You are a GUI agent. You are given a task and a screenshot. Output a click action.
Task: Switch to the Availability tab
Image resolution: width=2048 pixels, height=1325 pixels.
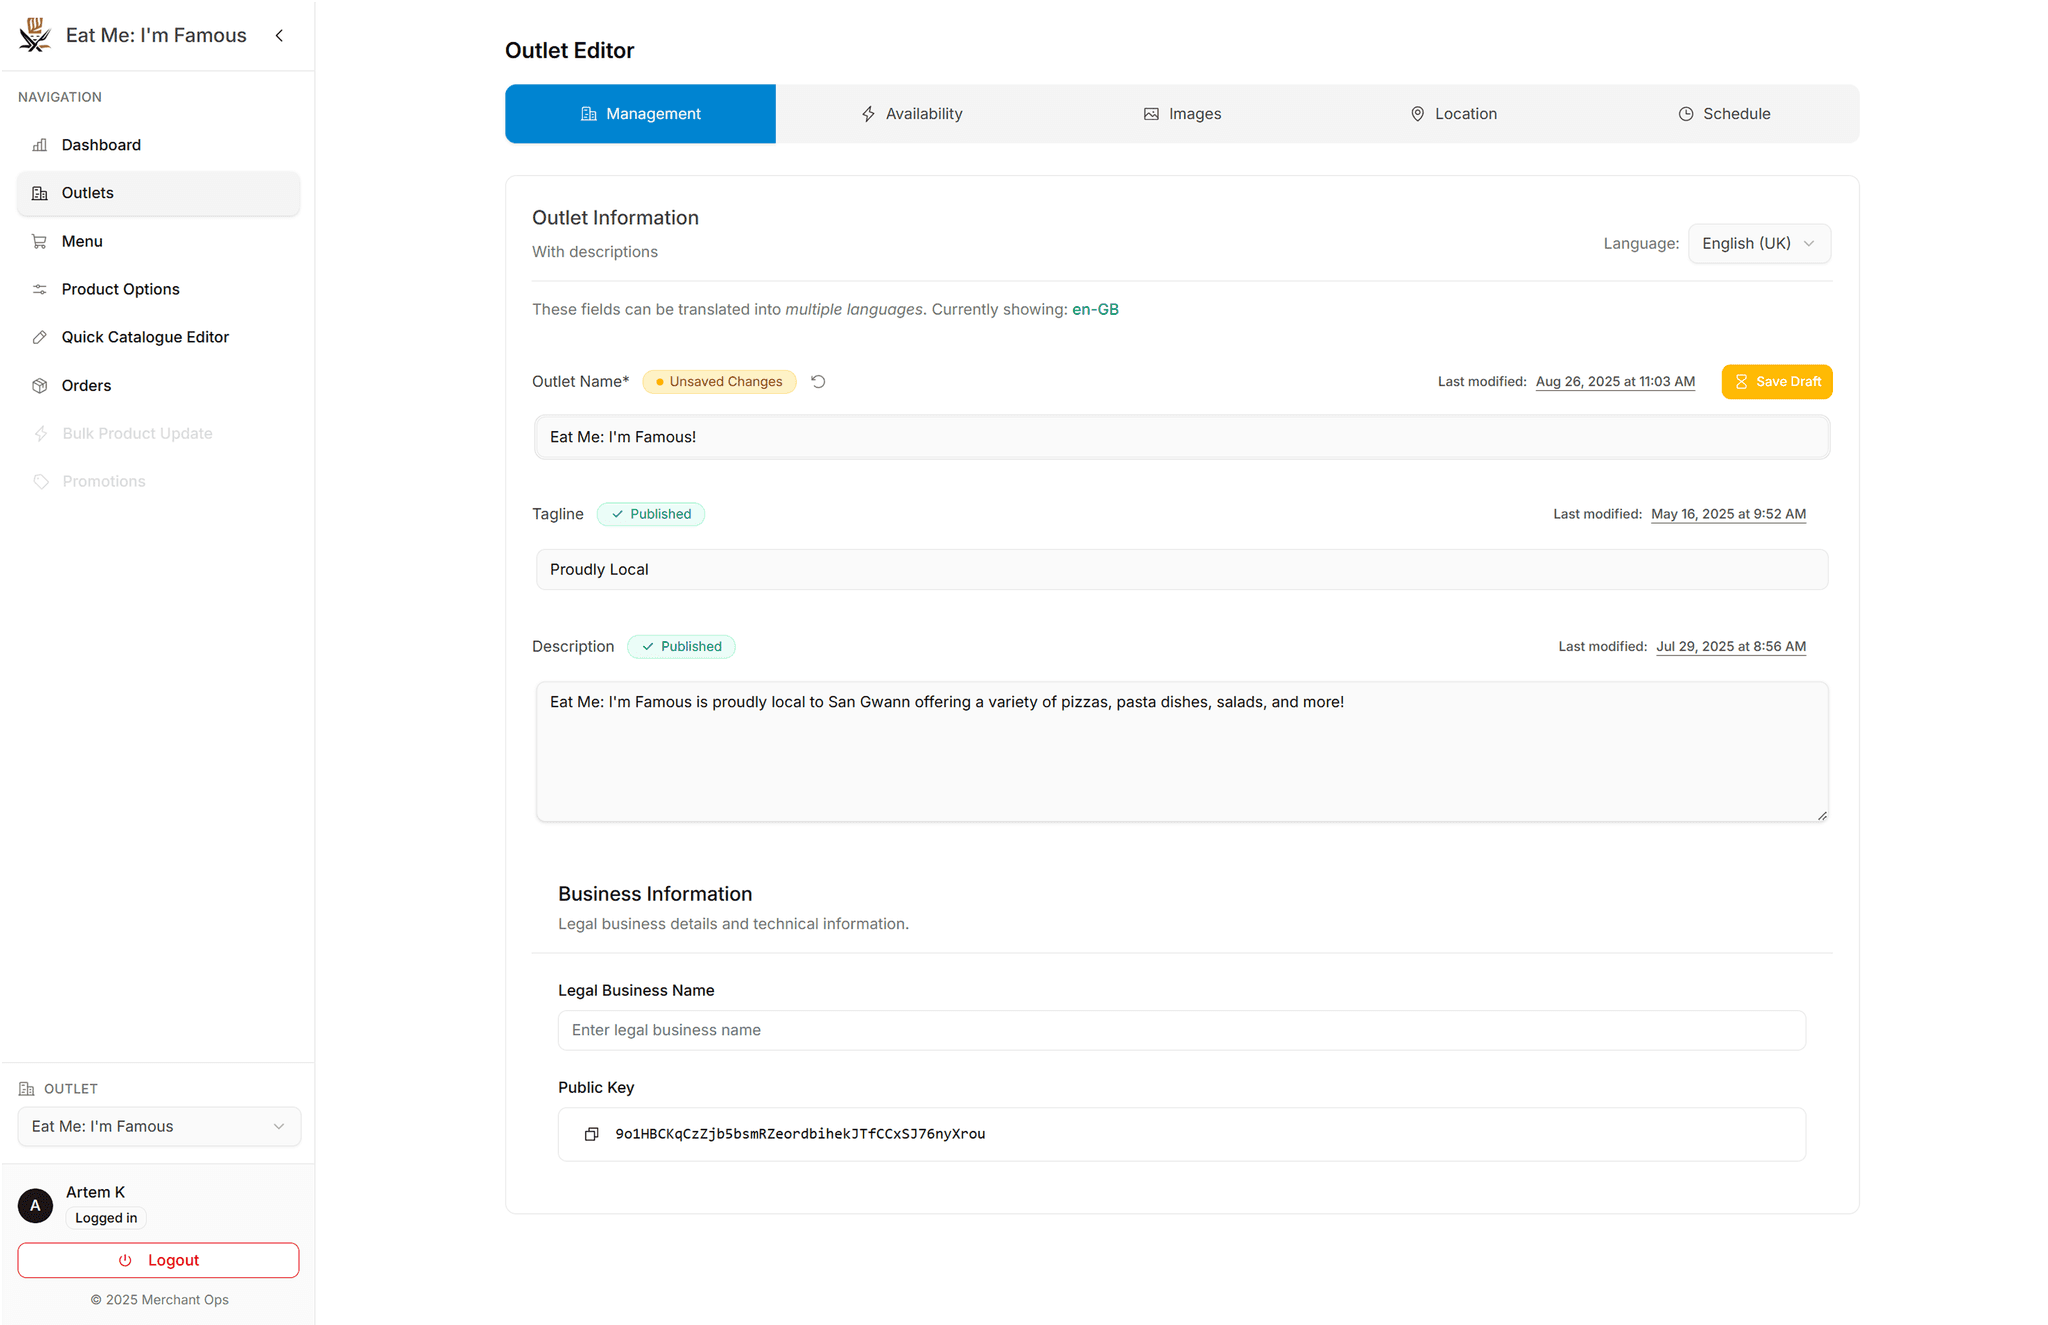pos(911,114)
